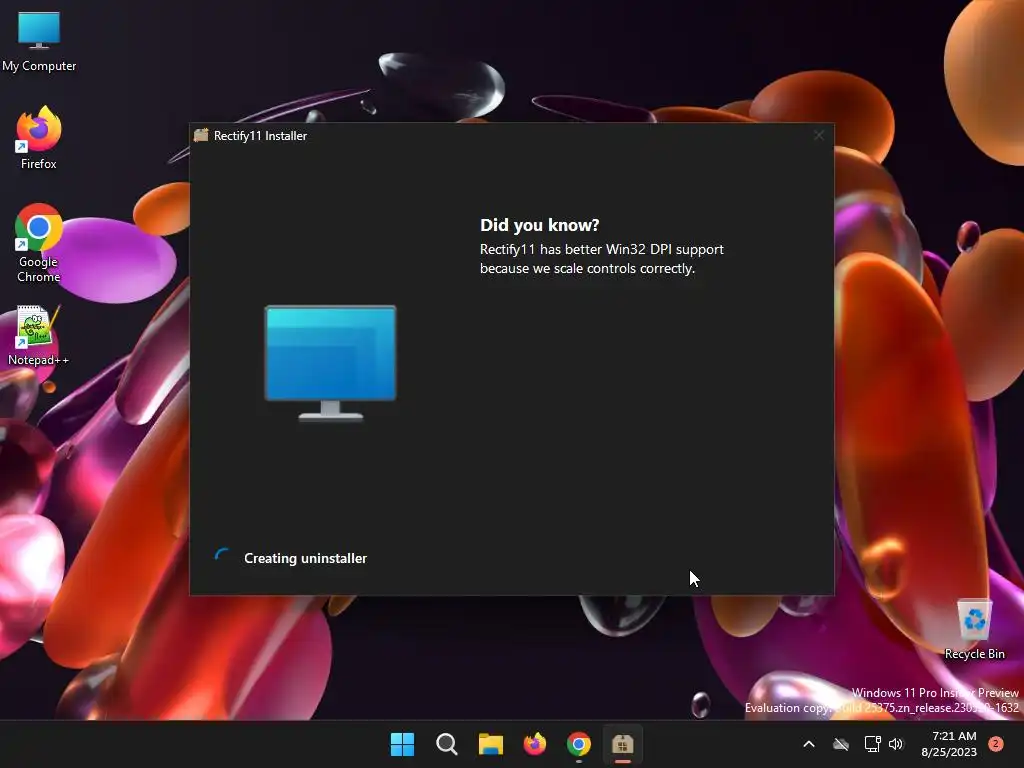This screenshot has height=768, width=1024.
Task: Click the monitor illustration in installer
Action: tap(330, 363)
